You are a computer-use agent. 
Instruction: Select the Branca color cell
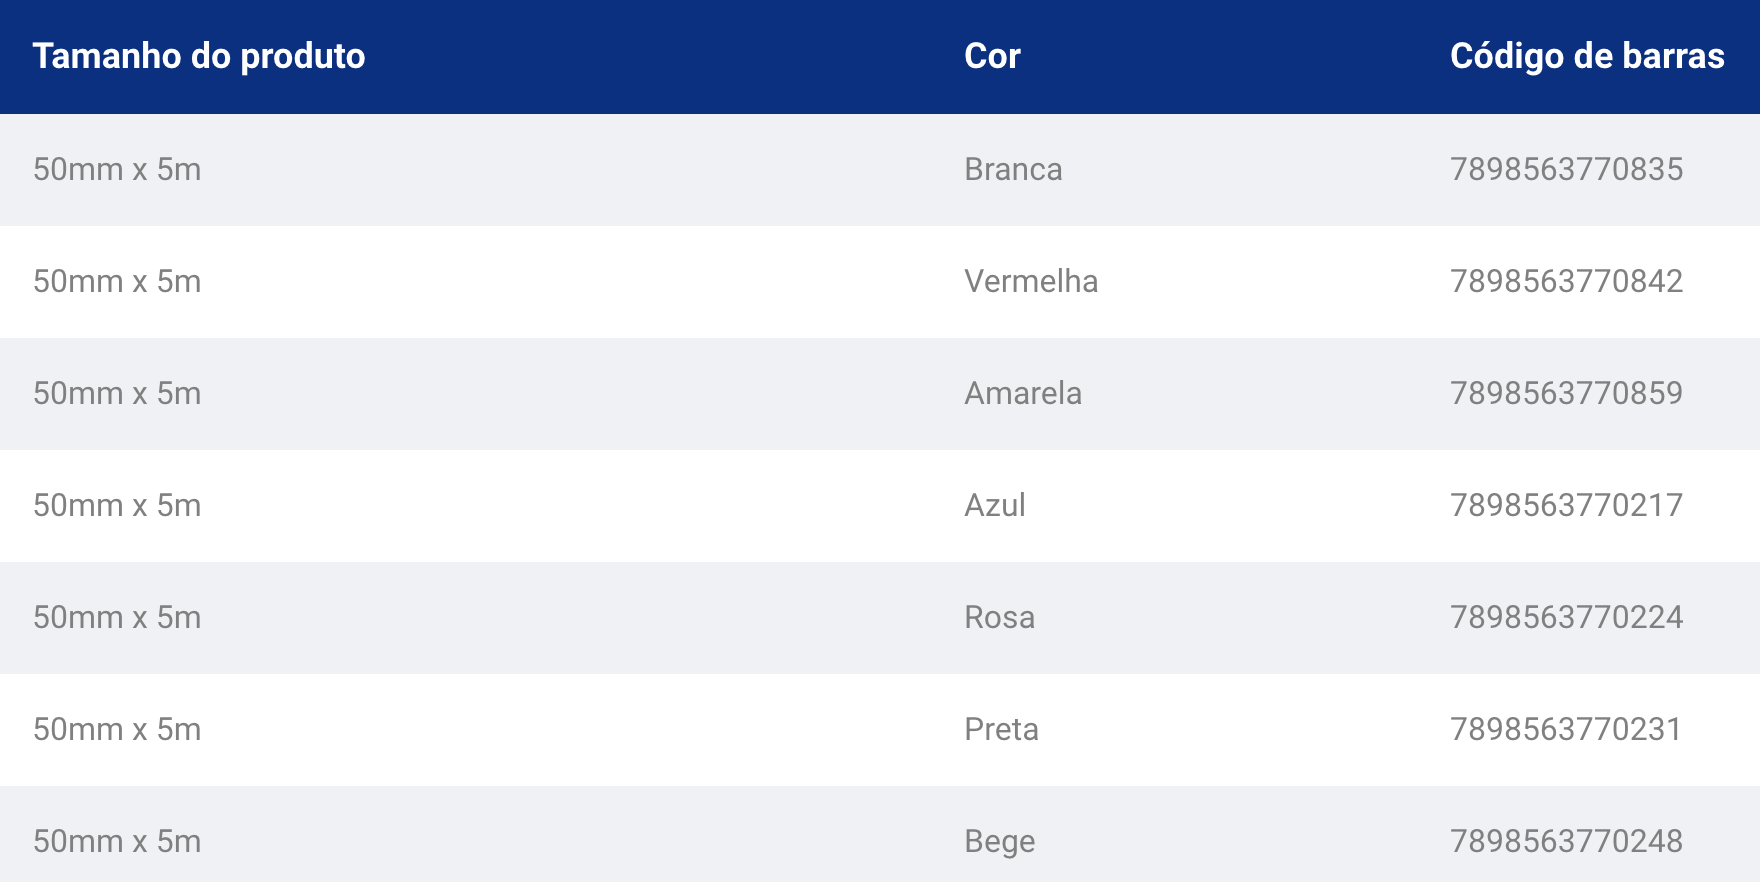point(1013,169)
